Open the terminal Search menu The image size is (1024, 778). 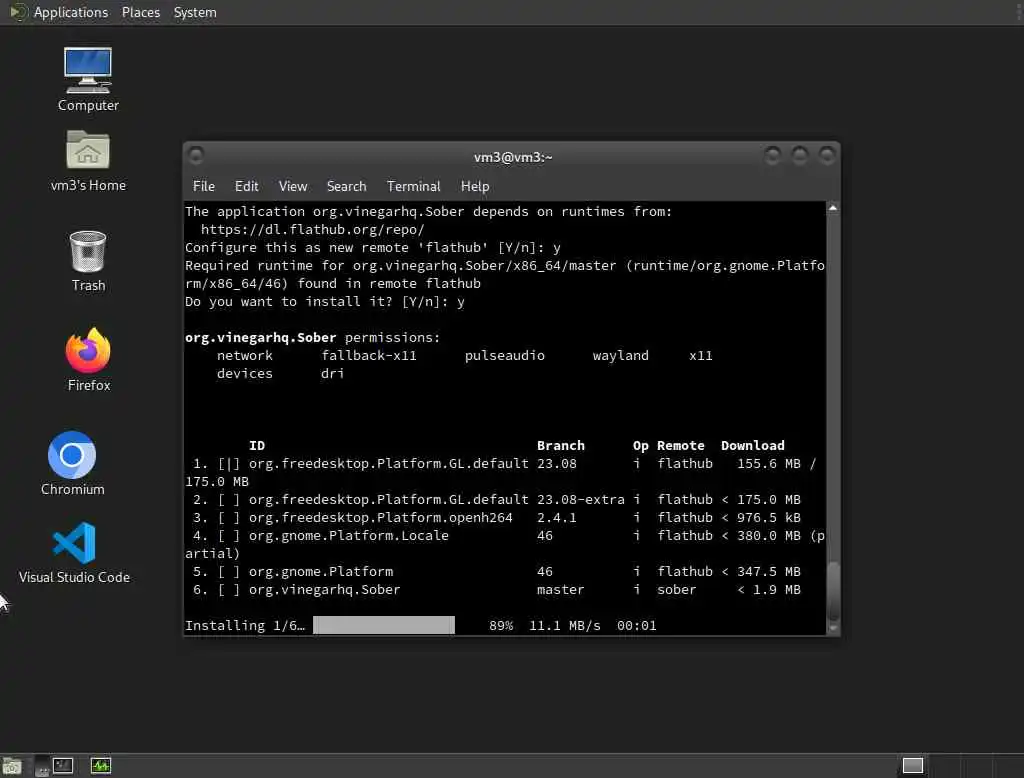point(346,186)
